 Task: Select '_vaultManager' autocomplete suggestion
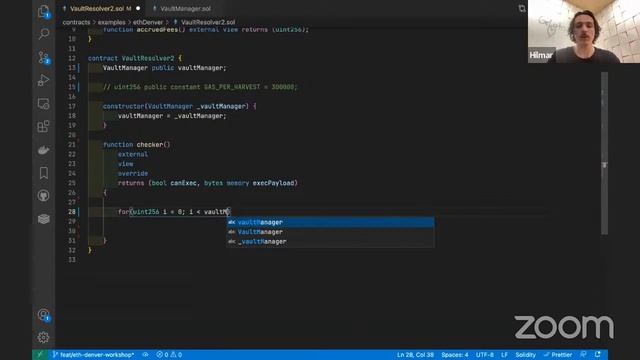point(331,242)
